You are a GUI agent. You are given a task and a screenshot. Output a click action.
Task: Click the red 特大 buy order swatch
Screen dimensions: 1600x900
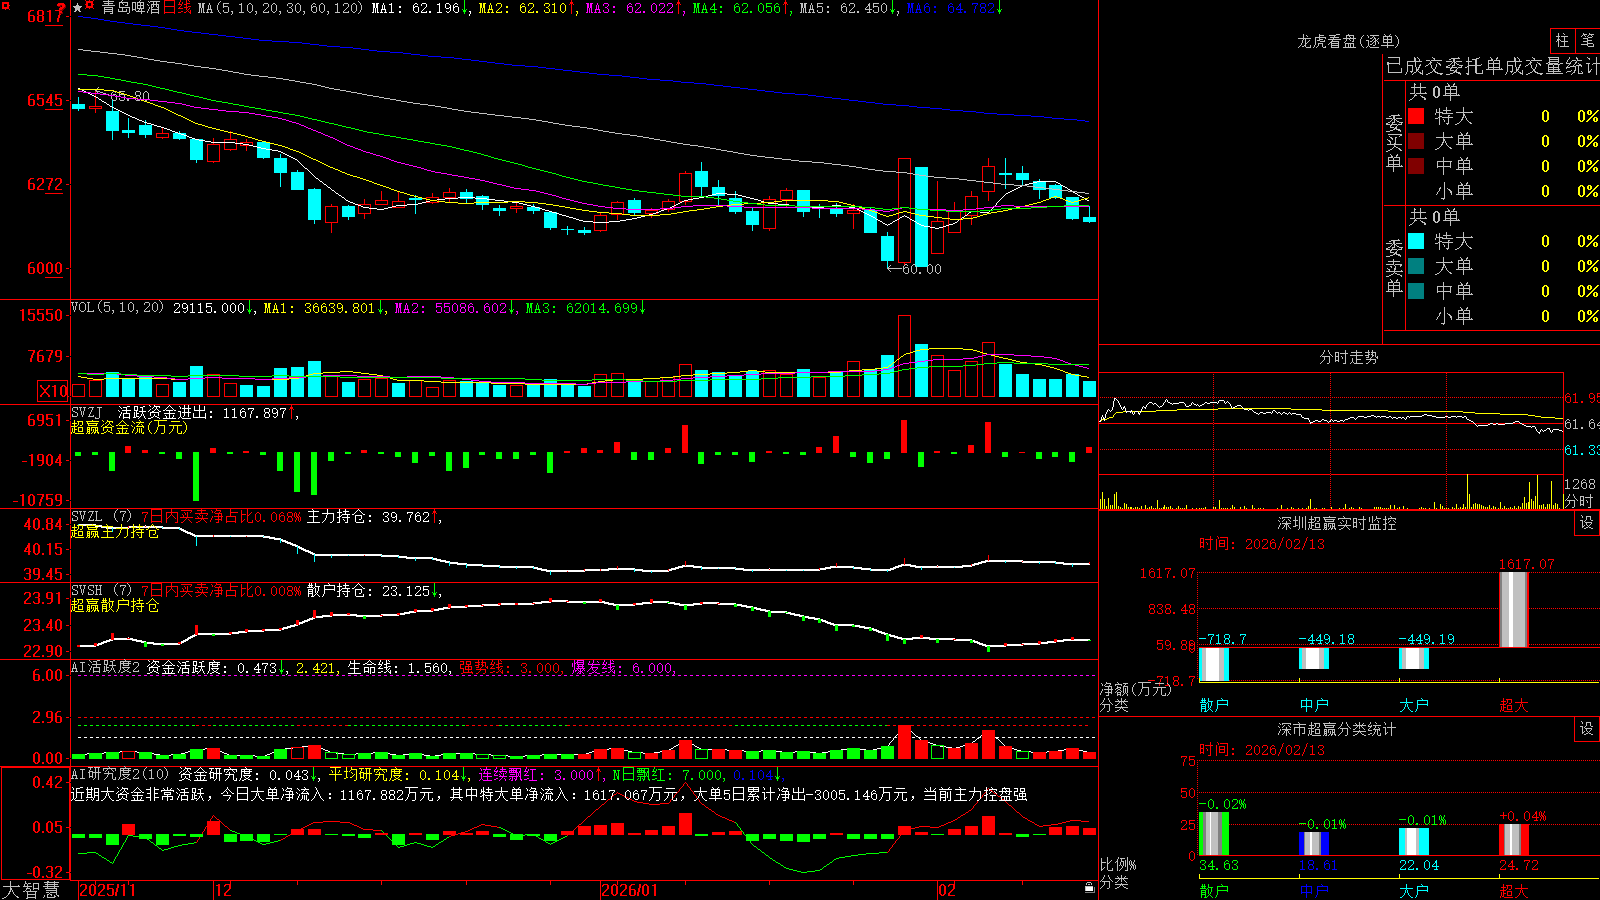coord(1416,116)
